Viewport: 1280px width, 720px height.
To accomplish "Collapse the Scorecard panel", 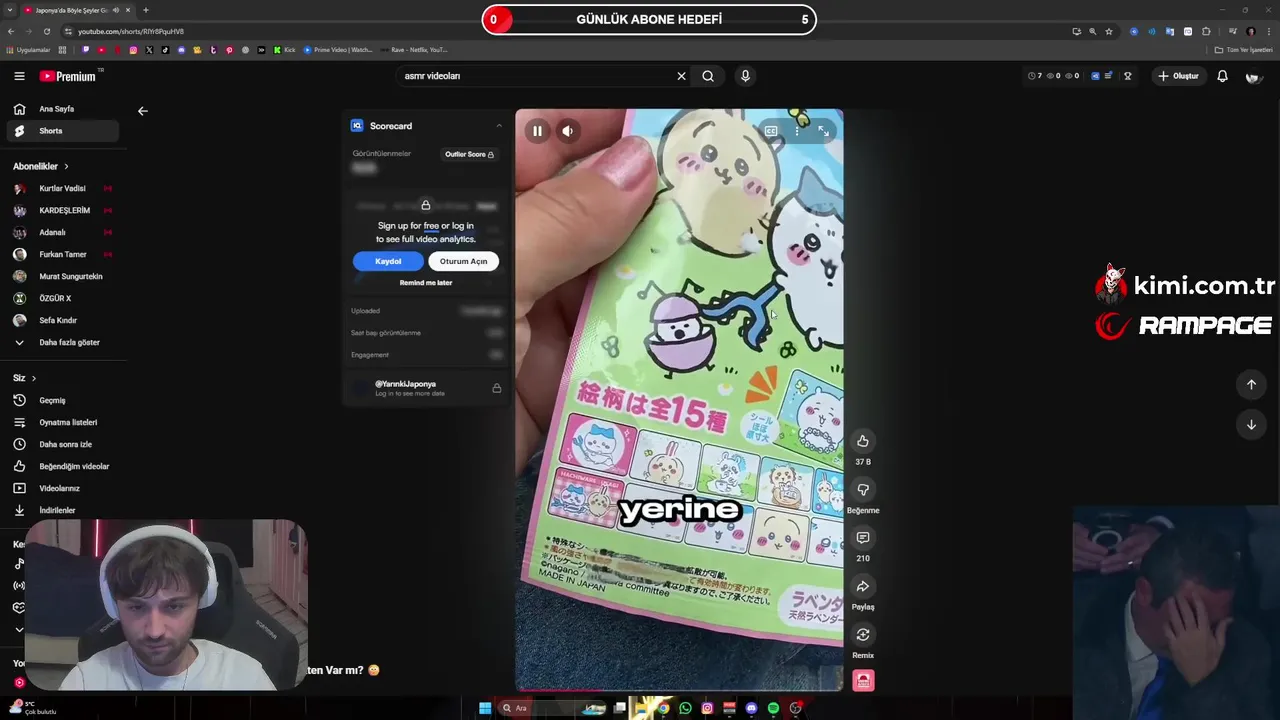I will pos(499,126).
